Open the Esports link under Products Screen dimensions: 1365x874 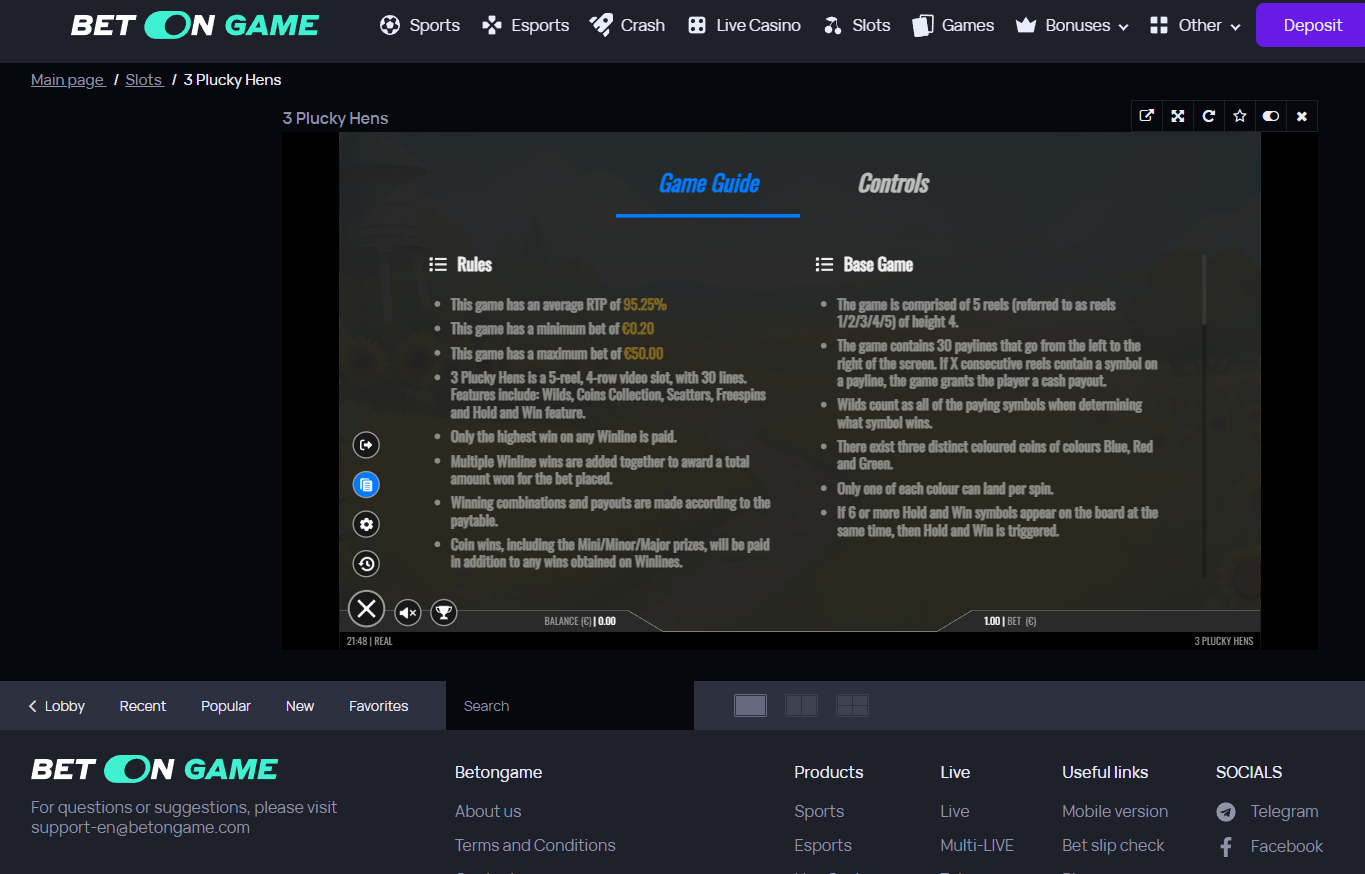point(823,845)
